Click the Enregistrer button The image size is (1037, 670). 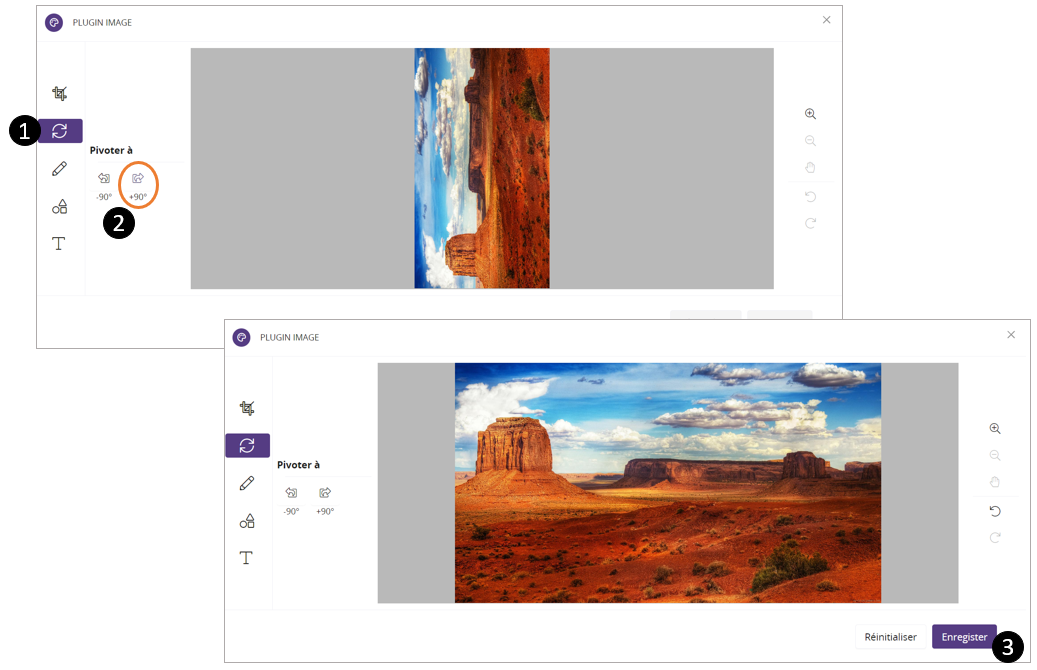pos(964,637)
